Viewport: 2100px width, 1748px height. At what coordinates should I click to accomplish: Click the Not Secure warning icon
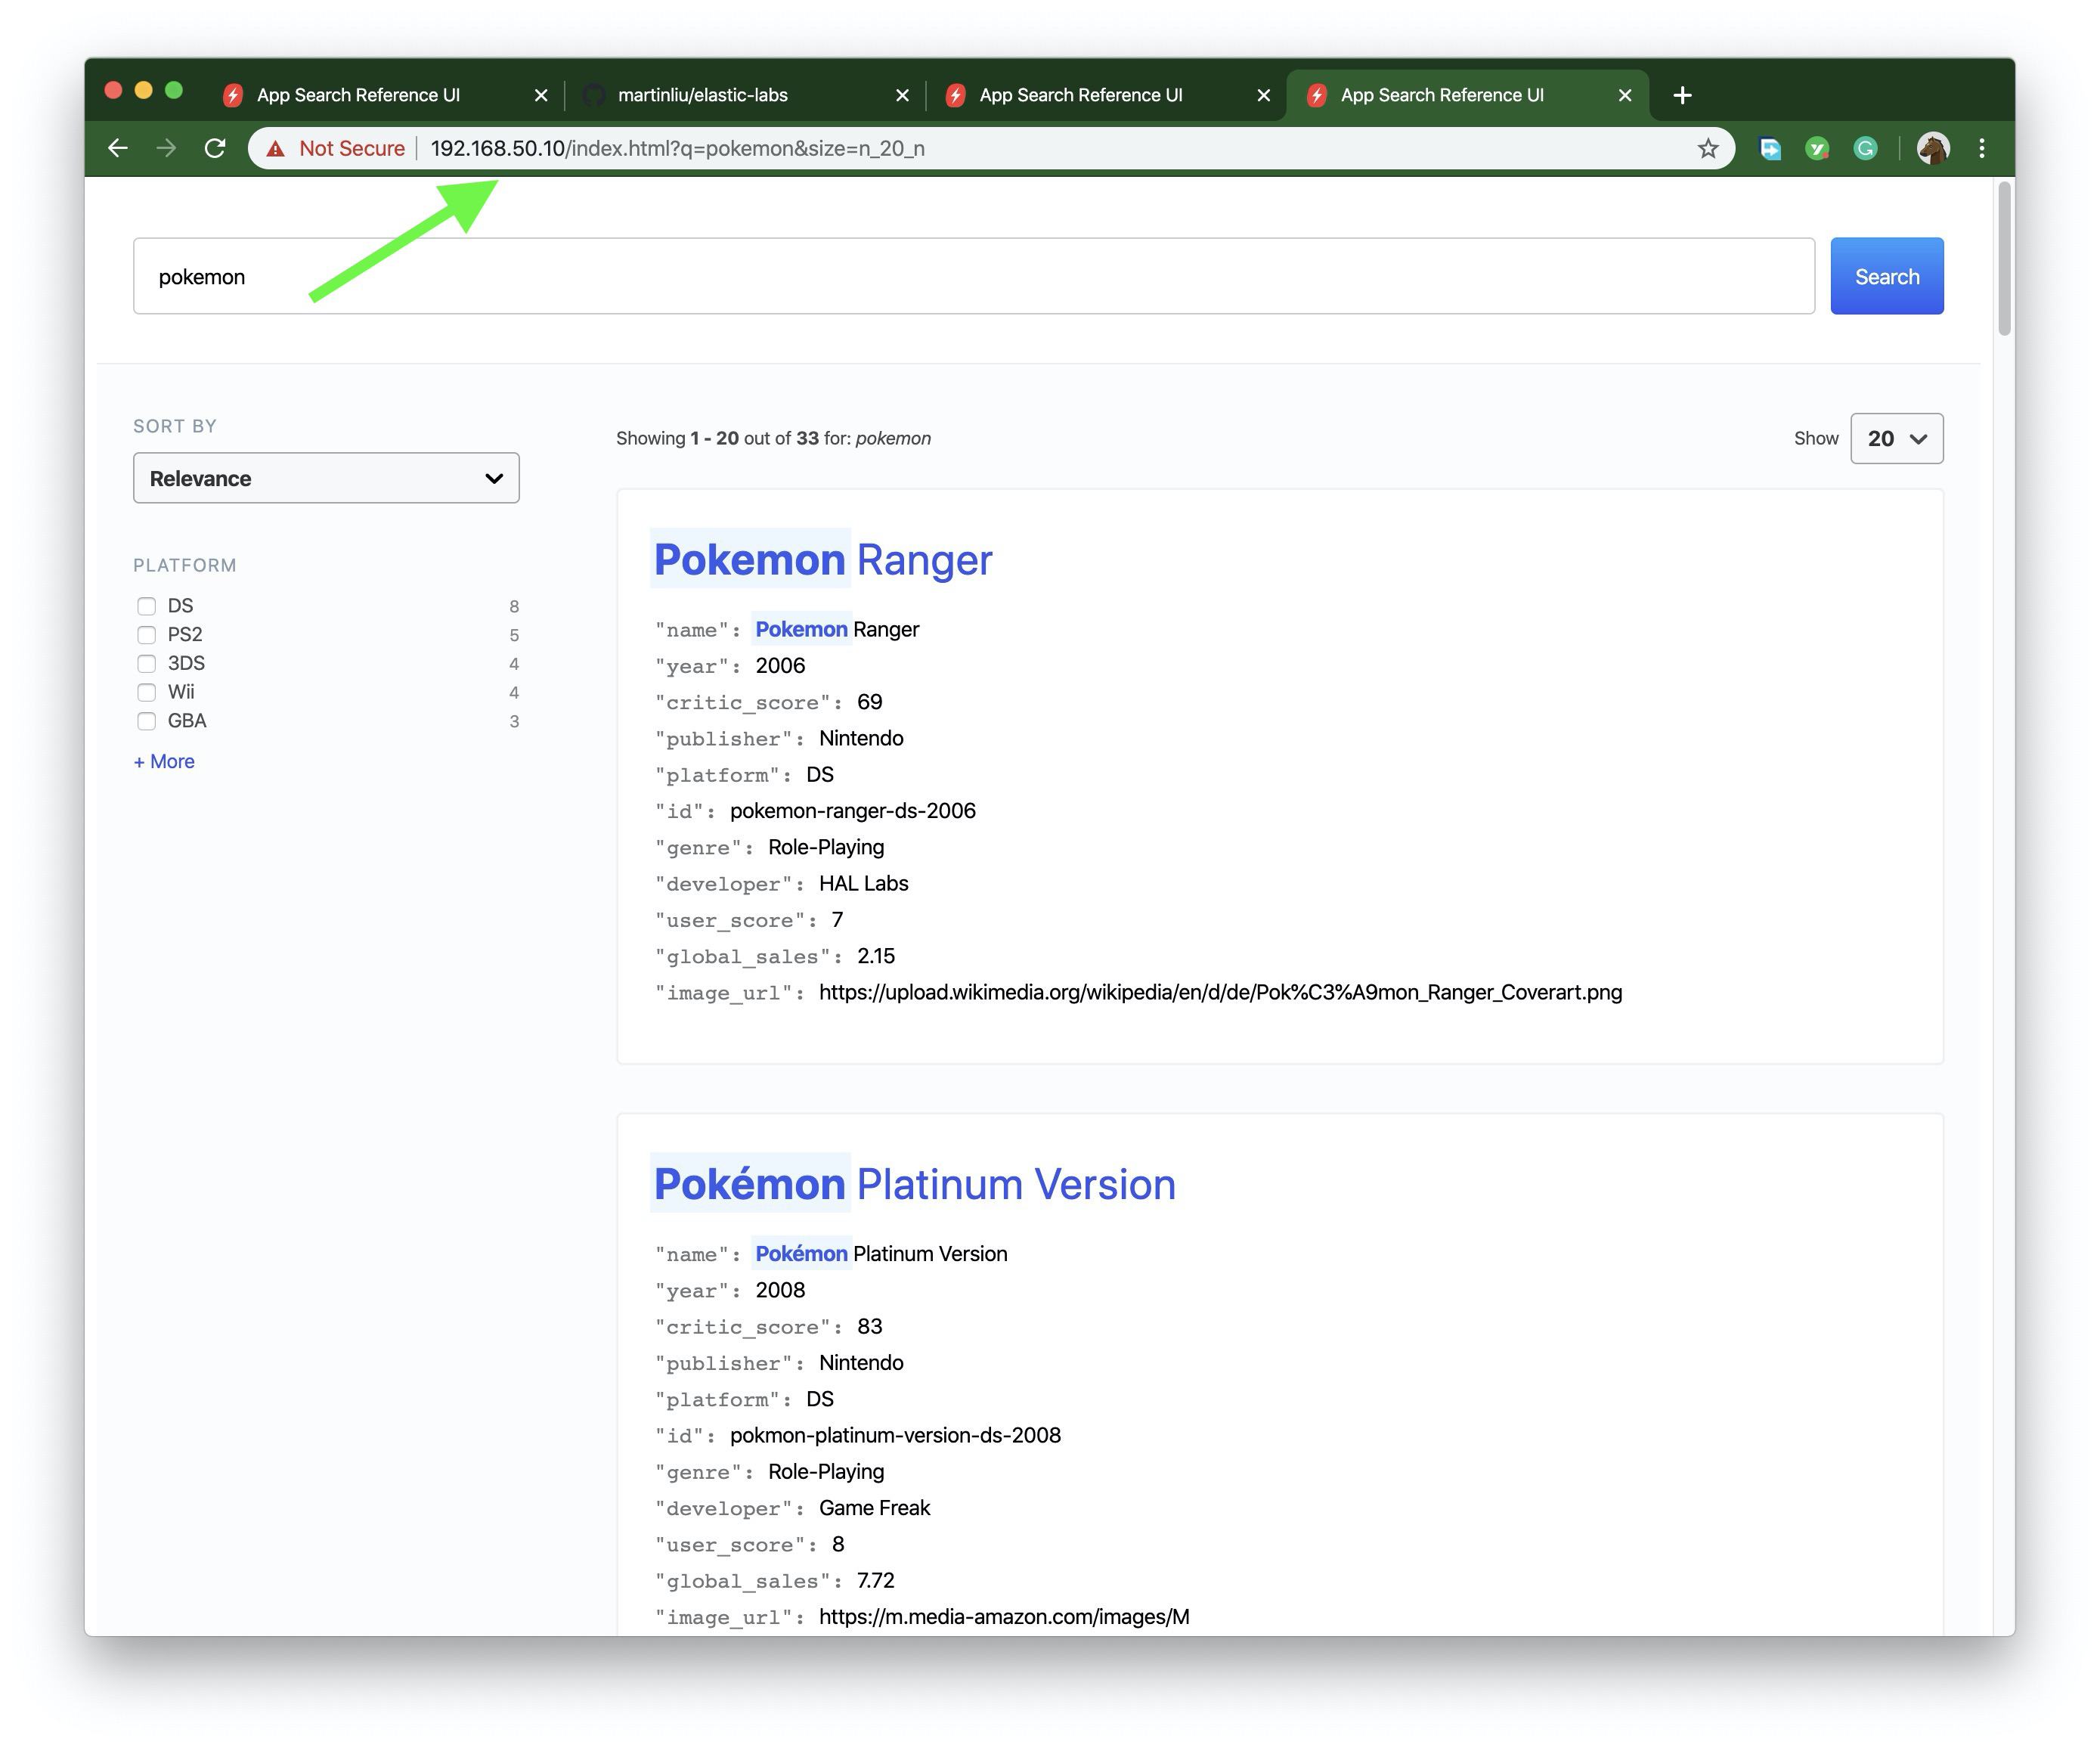[276, 148]
